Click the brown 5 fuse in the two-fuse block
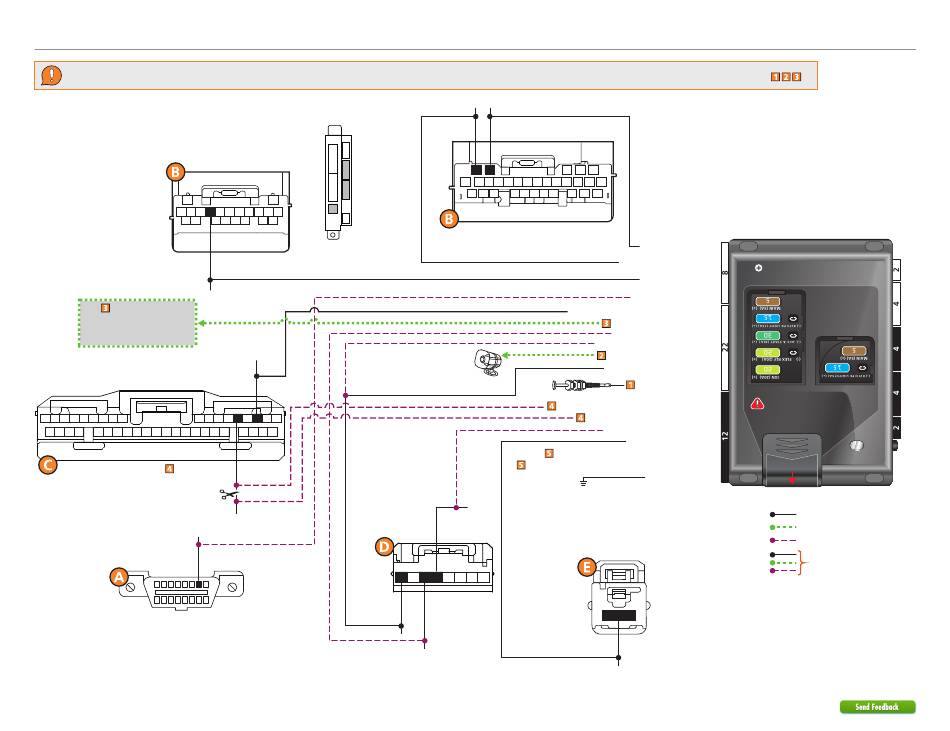950x731 pixels. tap(854, 351)
